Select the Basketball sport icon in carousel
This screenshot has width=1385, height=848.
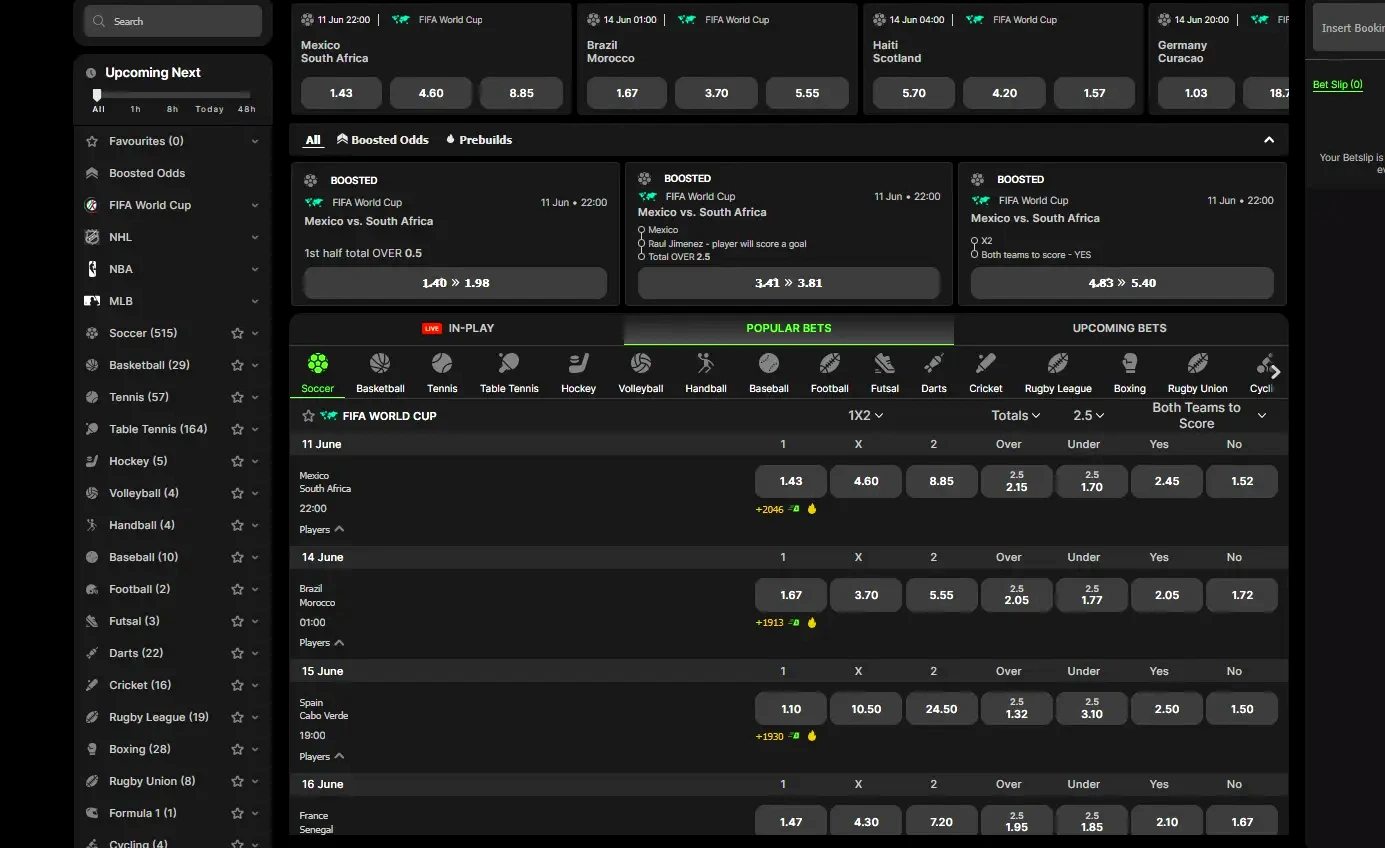380,363
